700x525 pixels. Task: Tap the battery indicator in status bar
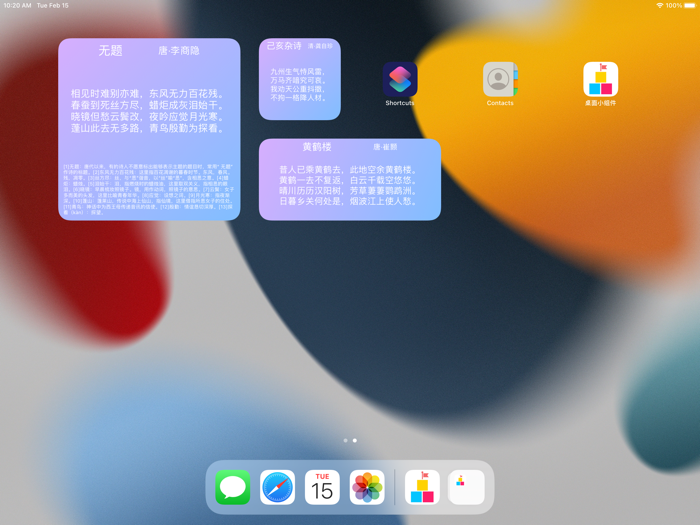click(690, 5)
